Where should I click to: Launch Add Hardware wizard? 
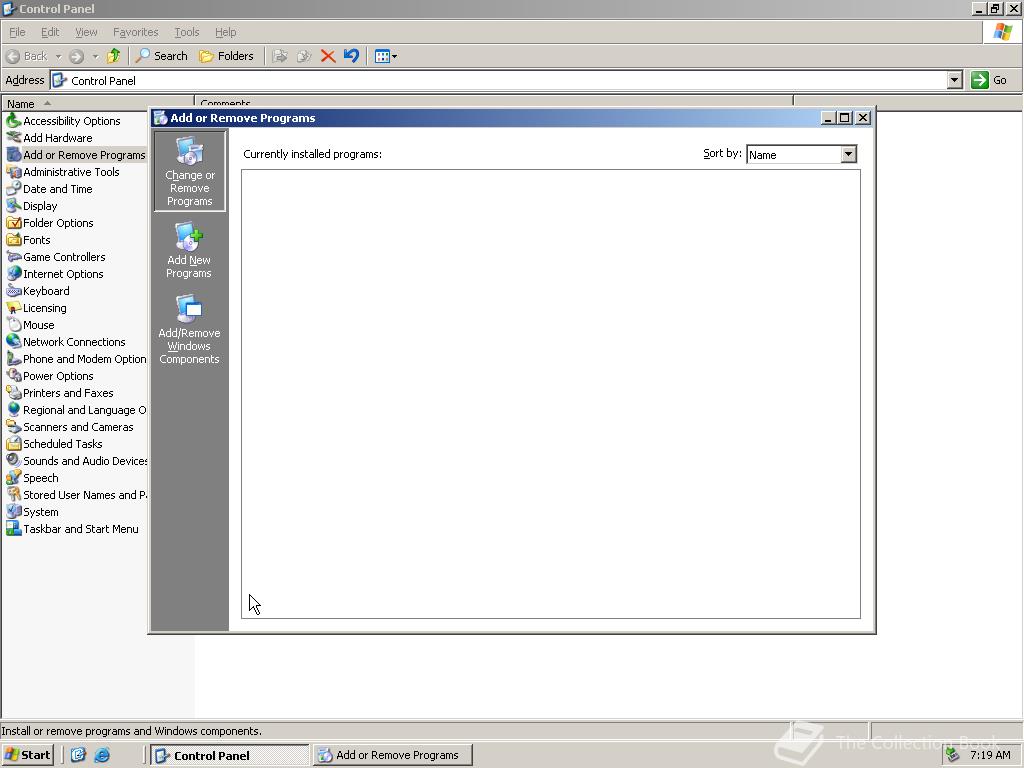(50, 138)
